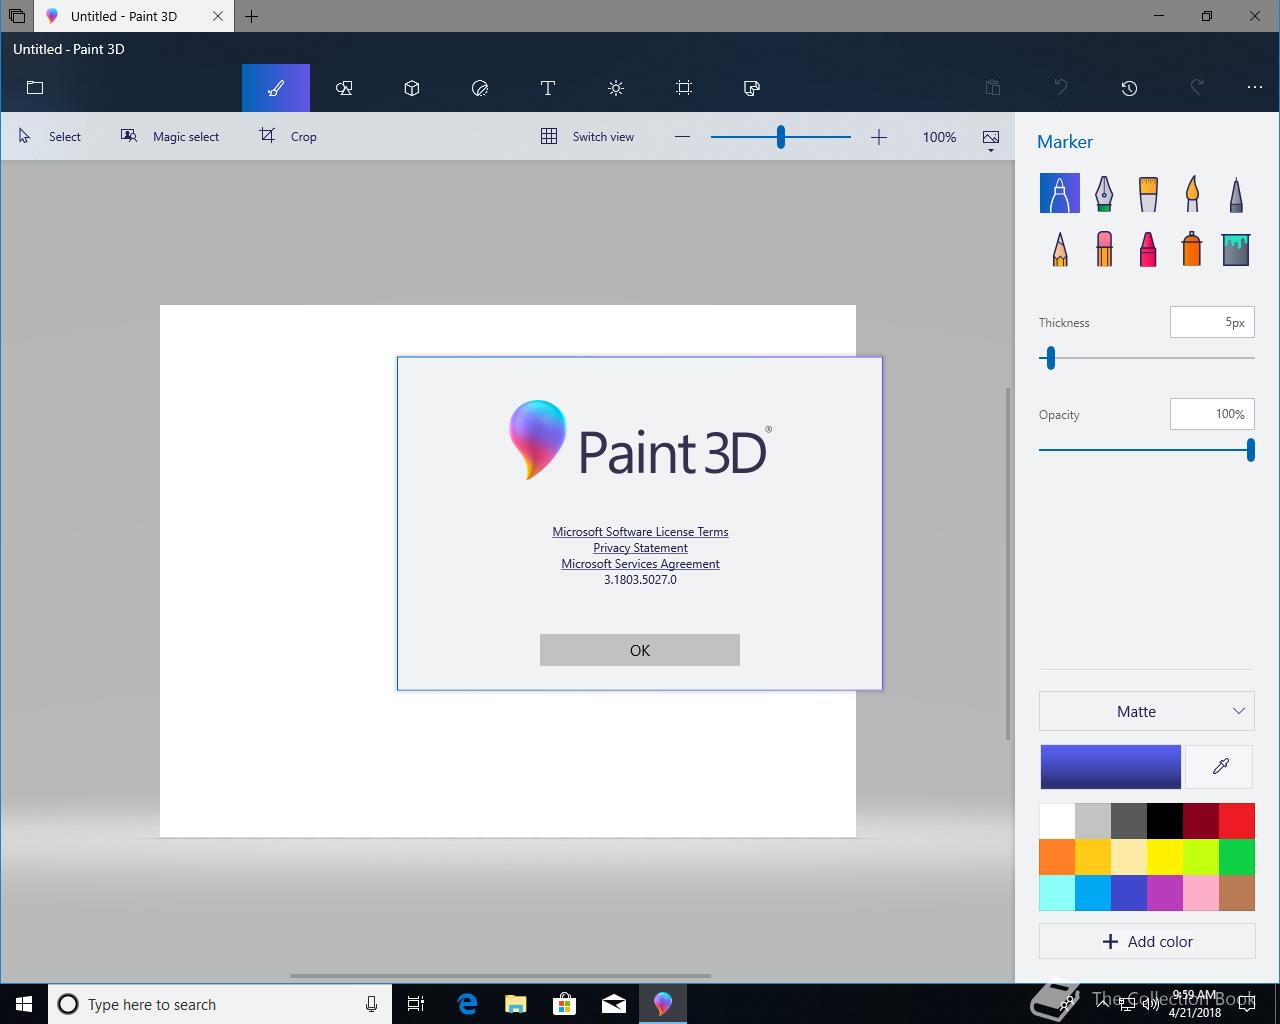Pick the white color swatch
The image size is (1280, 1024).
point(1057,821)
